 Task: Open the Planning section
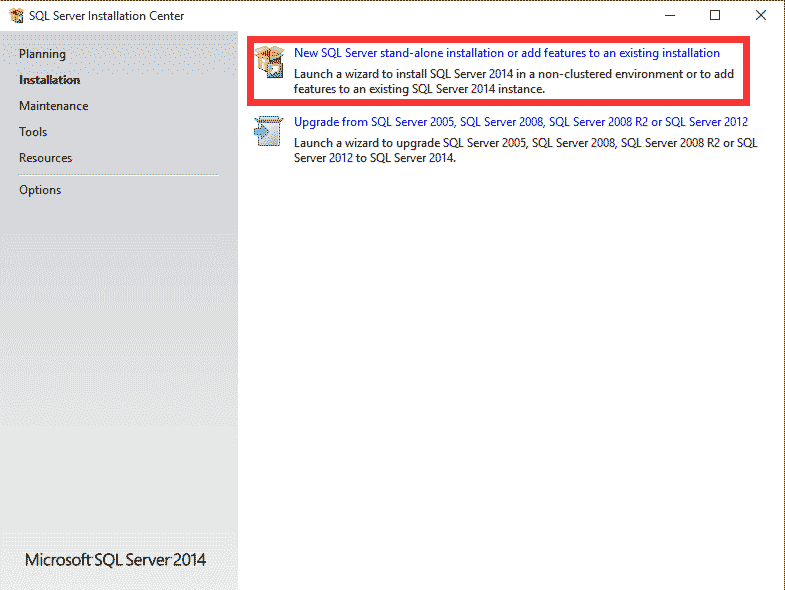coord(42,54)
